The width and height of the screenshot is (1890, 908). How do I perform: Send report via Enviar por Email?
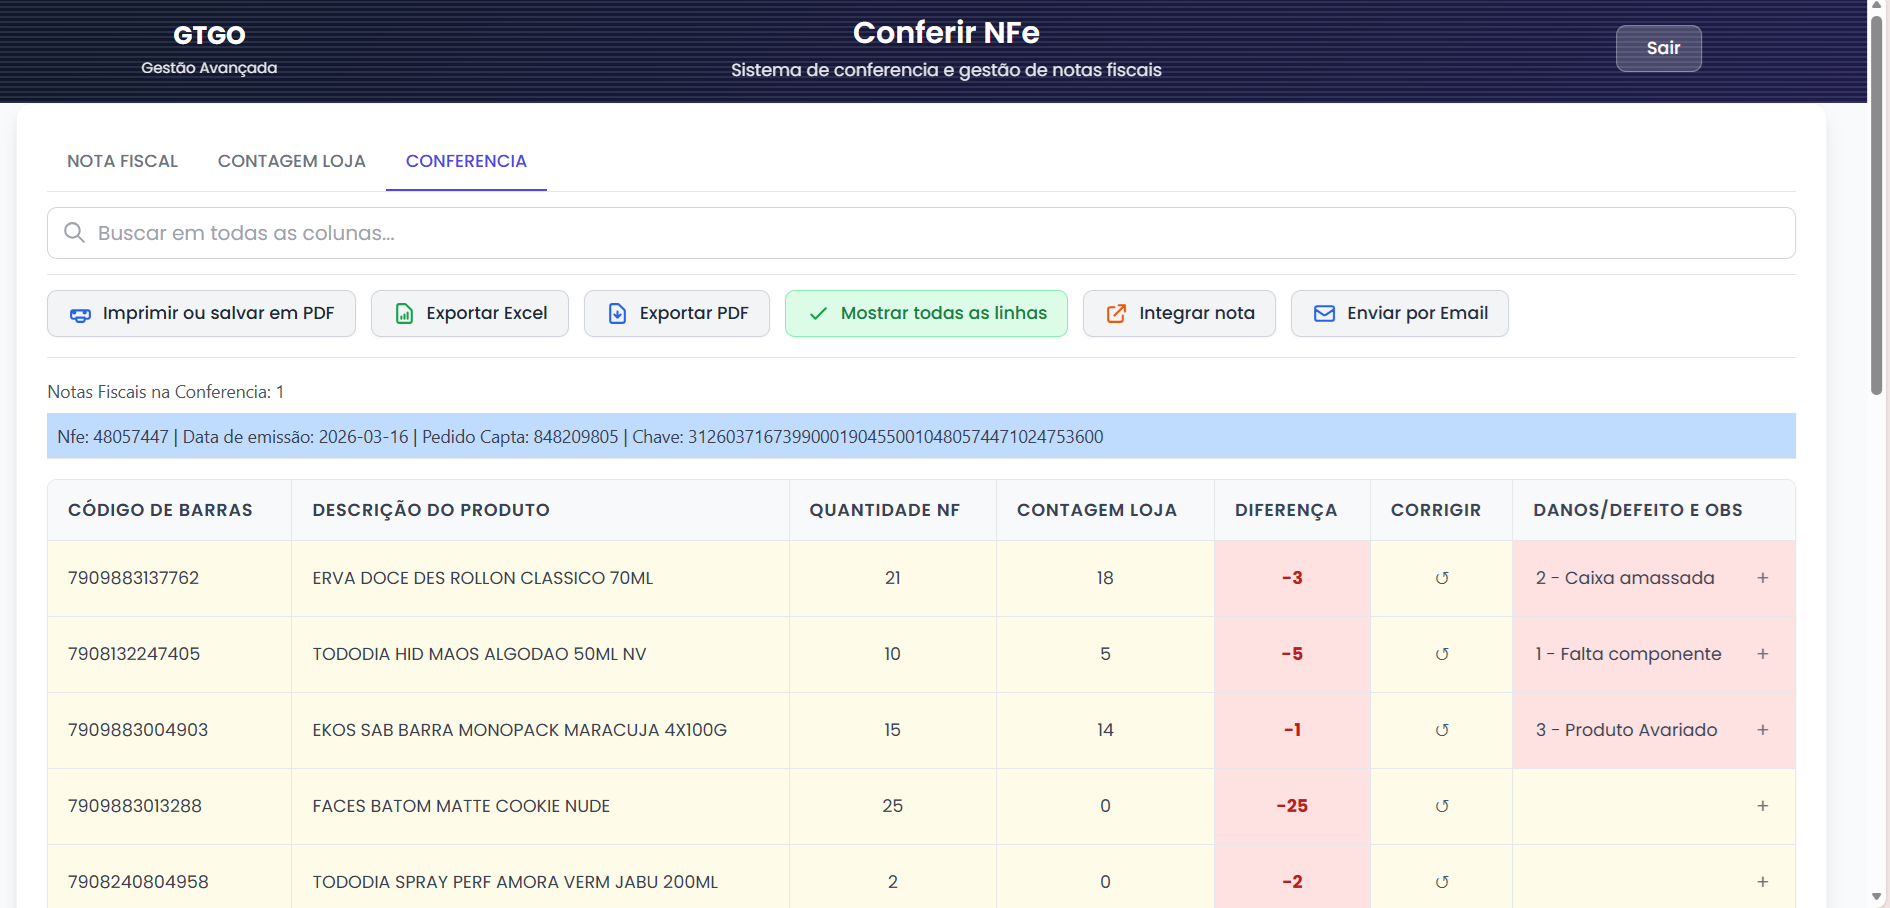coord(1400,314)
